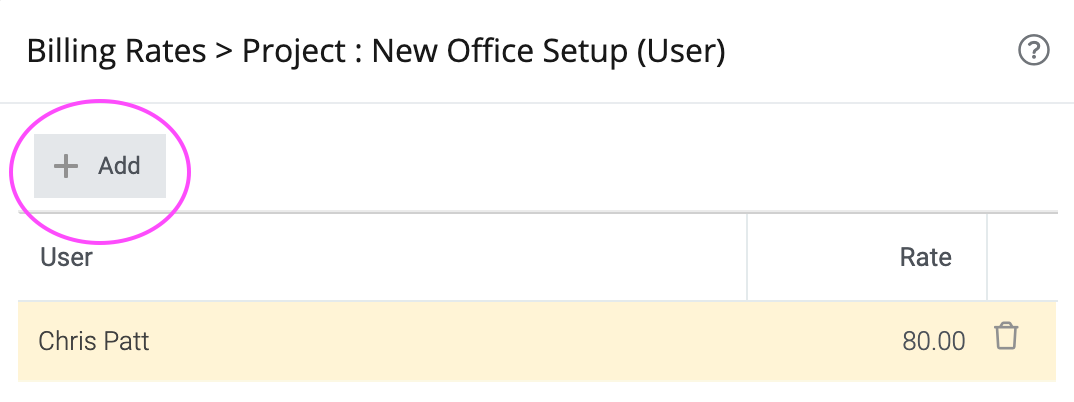Sort by the Rate column header
1074x402 pixels.
925,257
